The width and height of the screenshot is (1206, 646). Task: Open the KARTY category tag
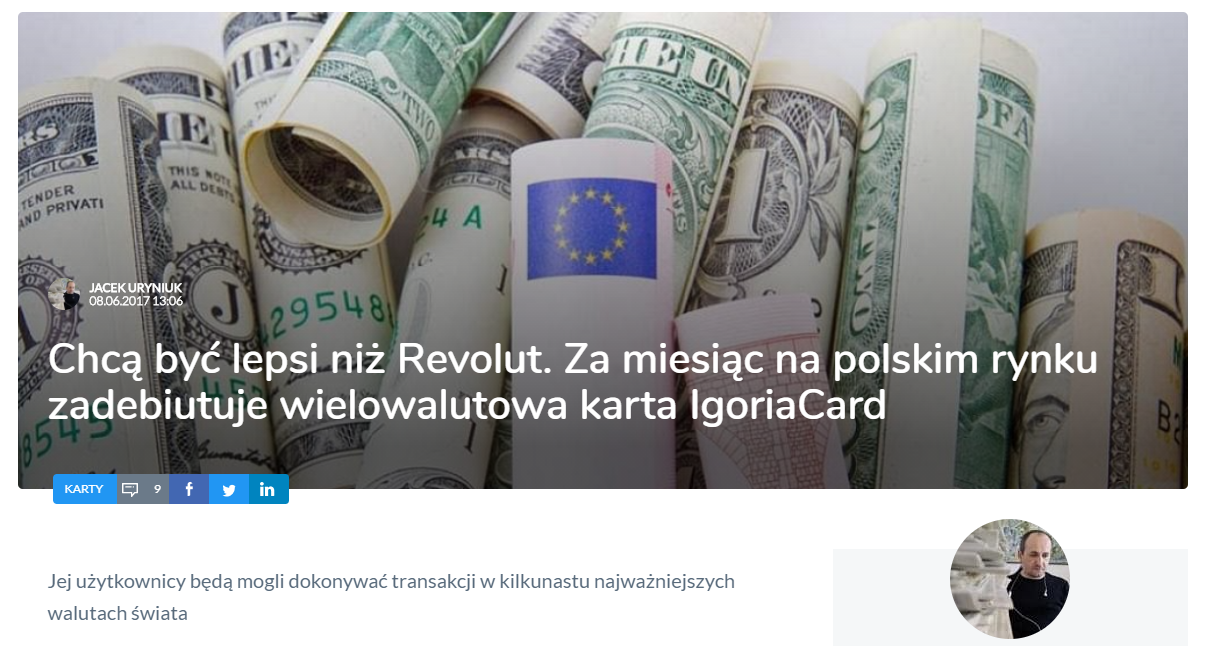click(x=84, y=489)
